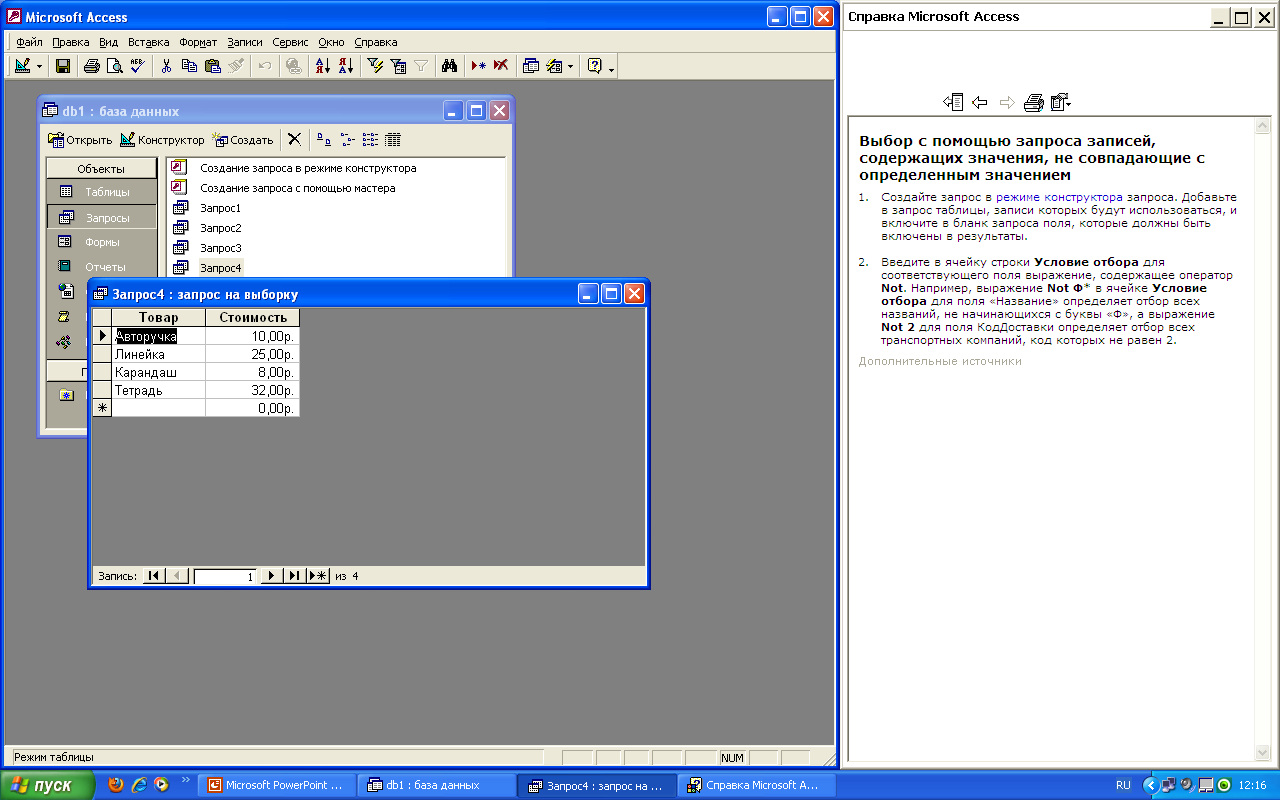
Task: Open the Правка menu
Action: [x=71, y=42]
